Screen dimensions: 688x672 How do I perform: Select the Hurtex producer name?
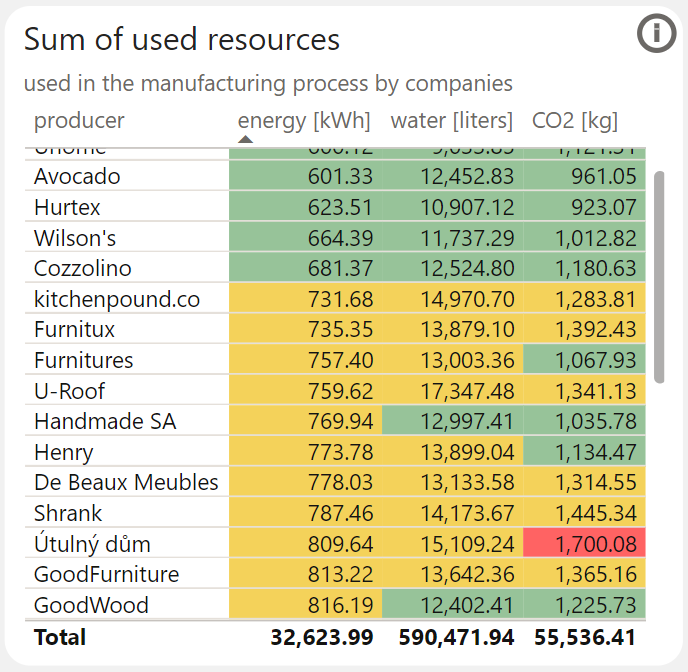[x=67, y=207]
